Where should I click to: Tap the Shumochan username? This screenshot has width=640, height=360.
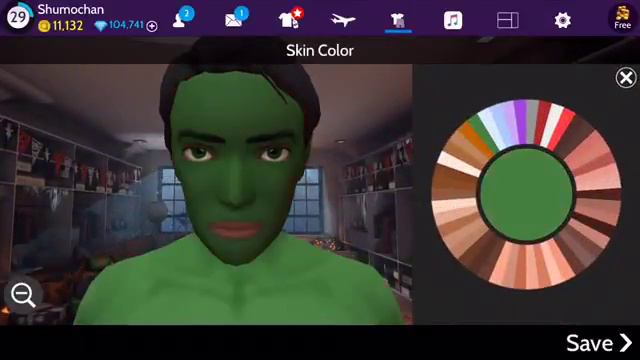[71, 9]
